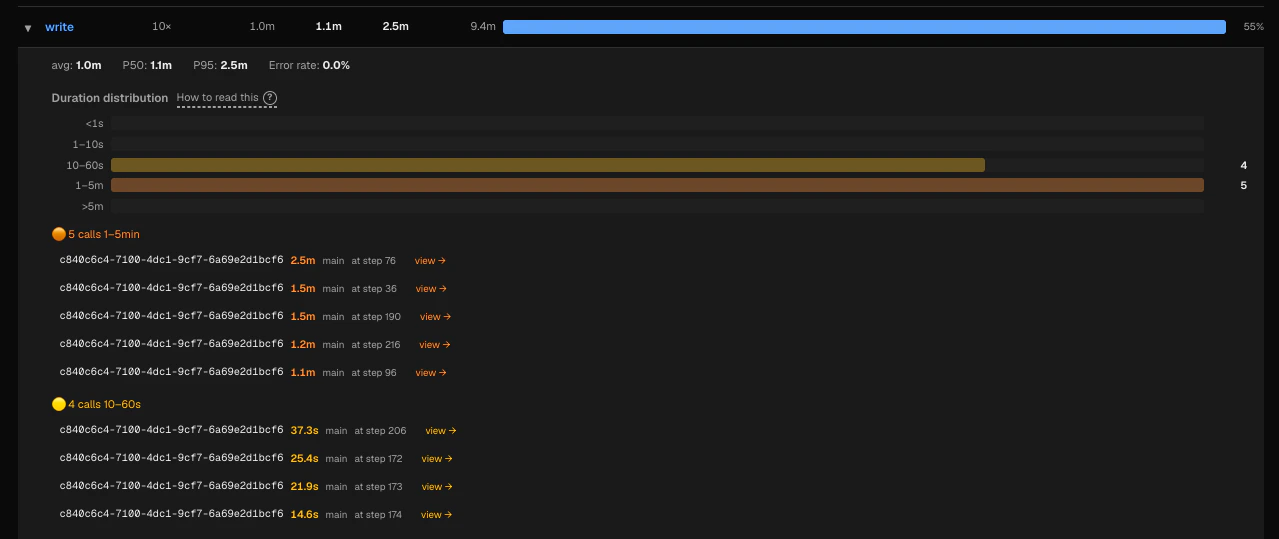
Task: Click the yellow circle beside 4 calls 10–60s
Action: click(x=58, y=404)
